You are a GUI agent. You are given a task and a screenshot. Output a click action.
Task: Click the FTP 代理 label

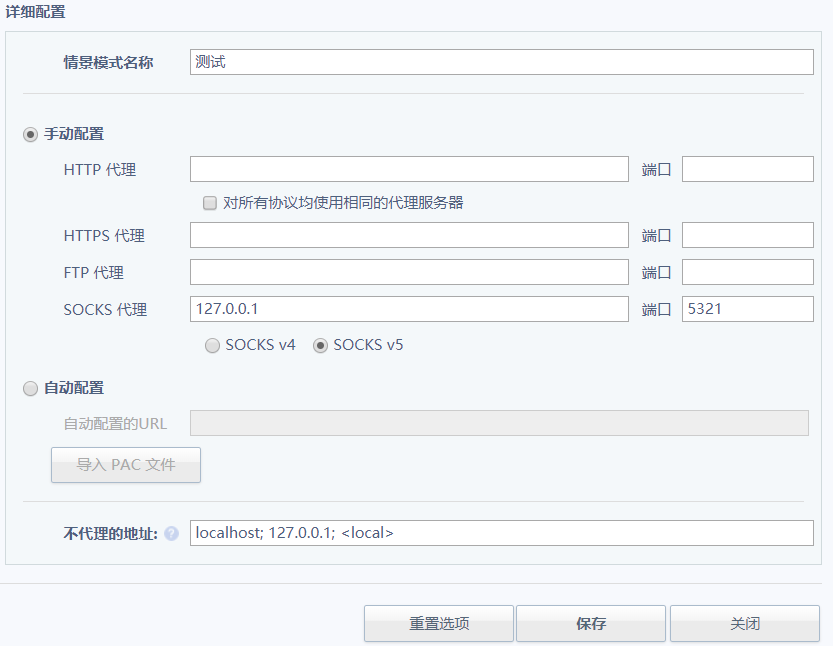coord(94,273)
